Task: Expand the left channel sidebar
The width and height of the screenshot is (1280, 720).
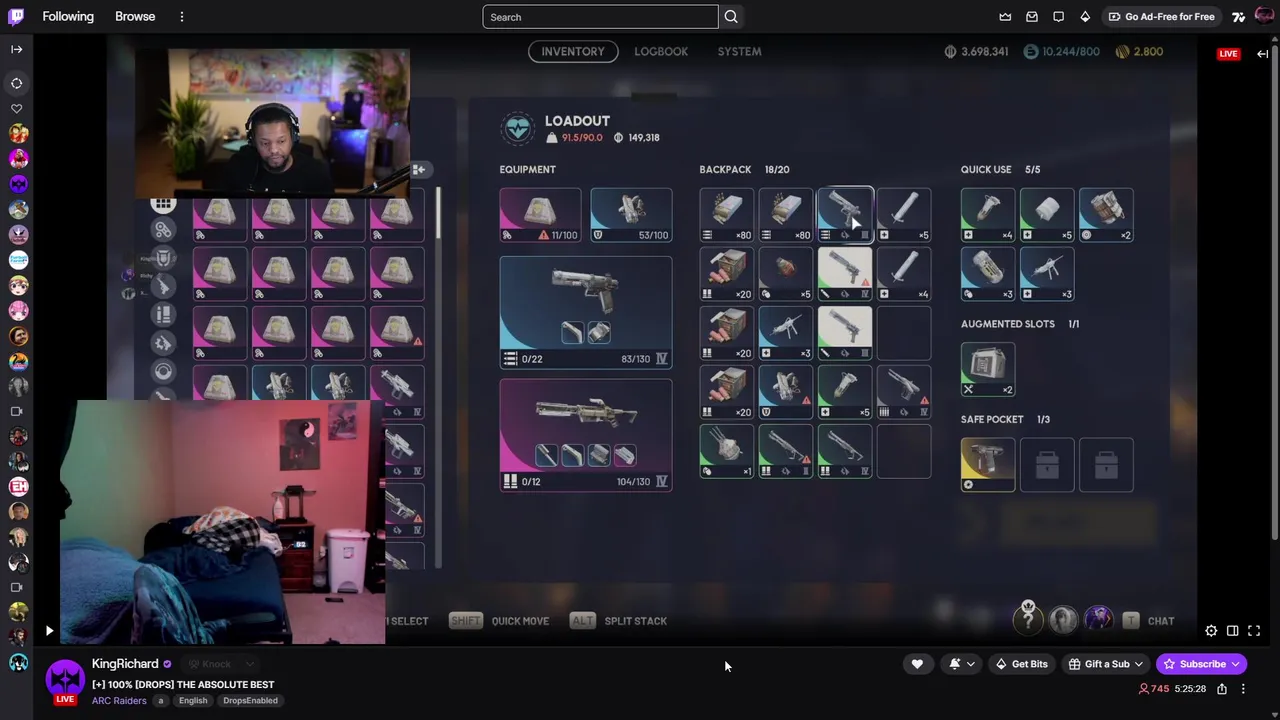Action: 17,49
